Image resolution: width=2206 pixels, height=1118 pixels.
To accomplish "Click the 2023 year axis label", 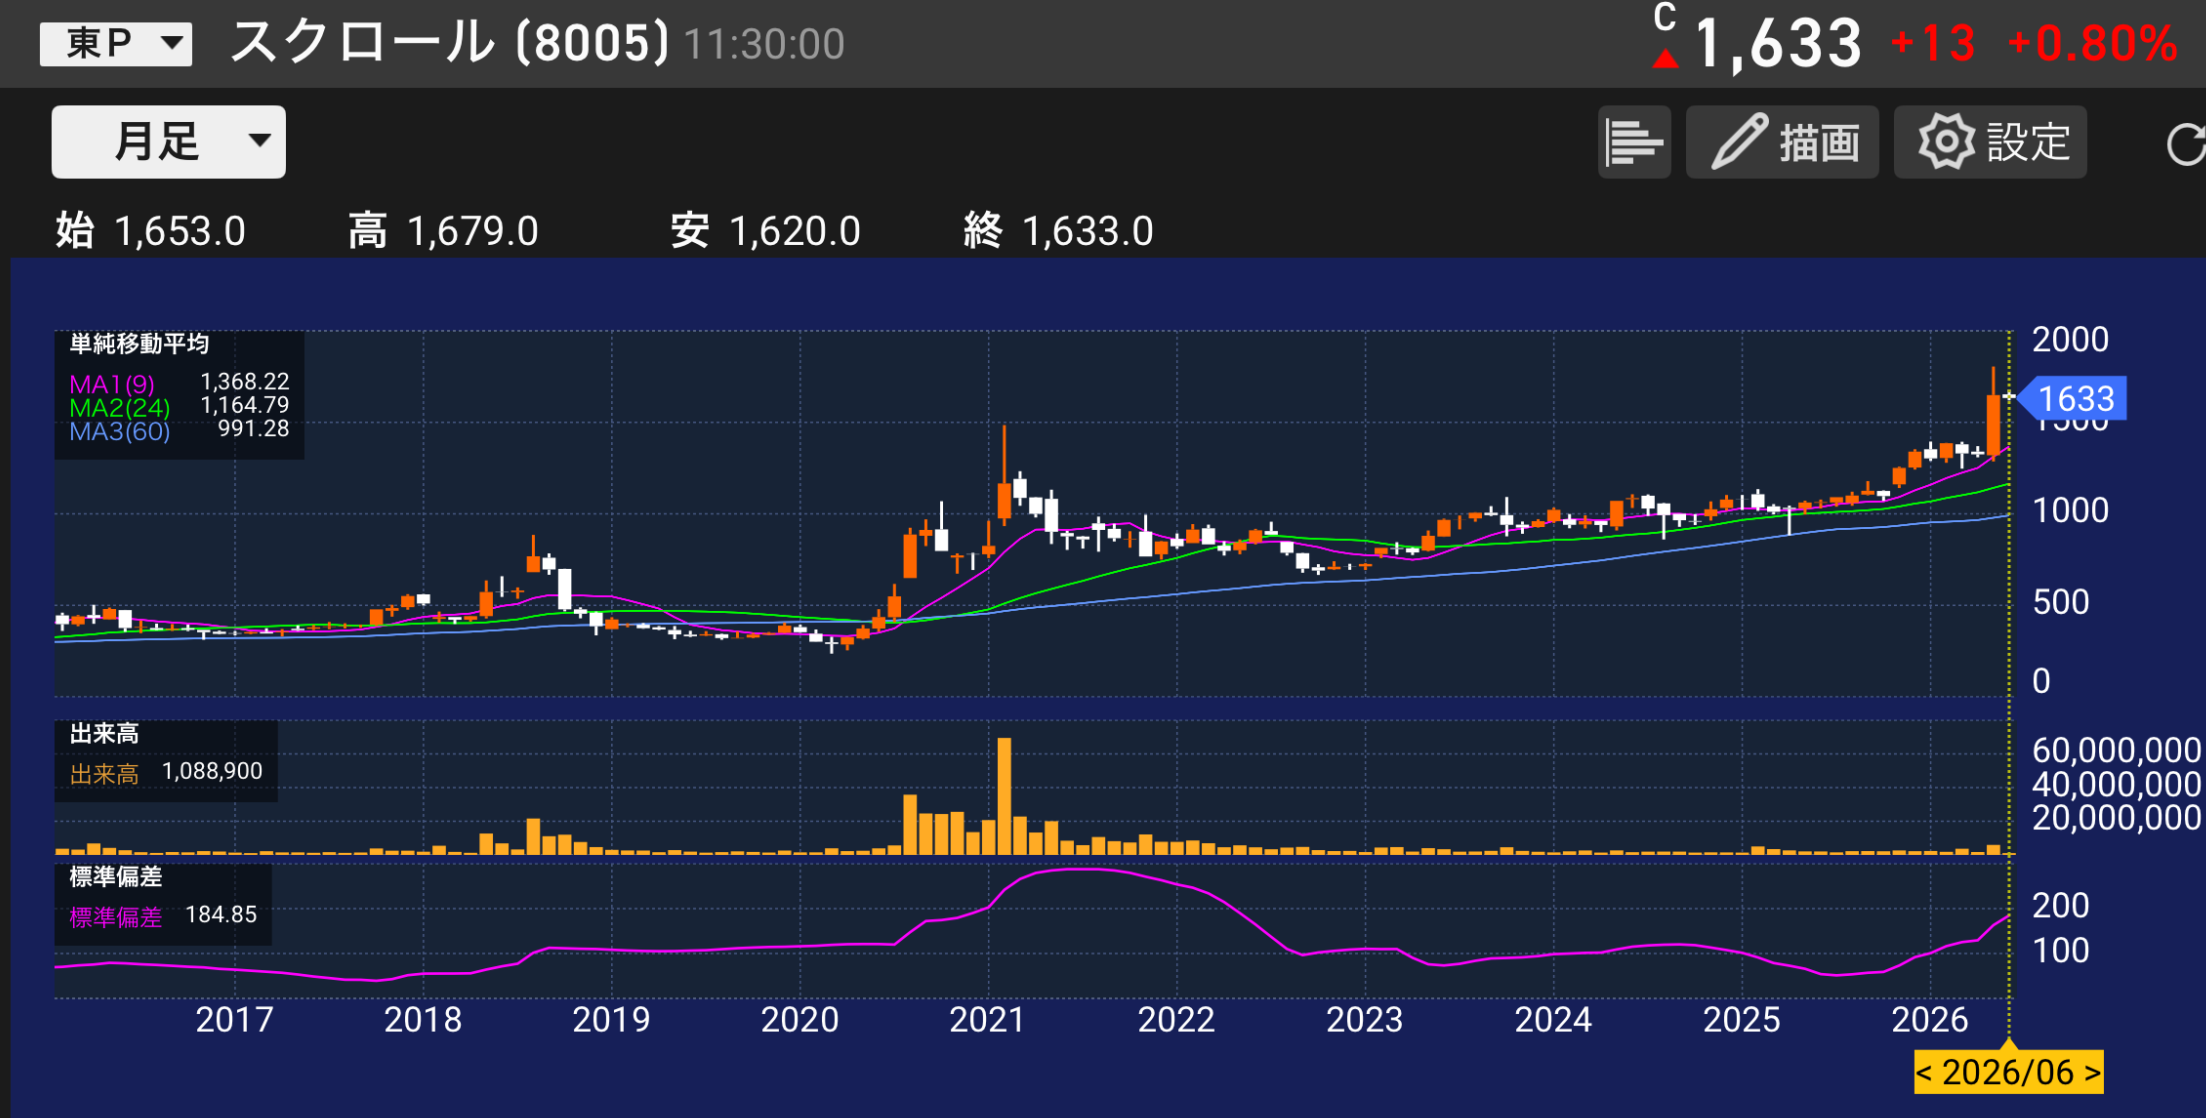I will click(1364, 1020).
